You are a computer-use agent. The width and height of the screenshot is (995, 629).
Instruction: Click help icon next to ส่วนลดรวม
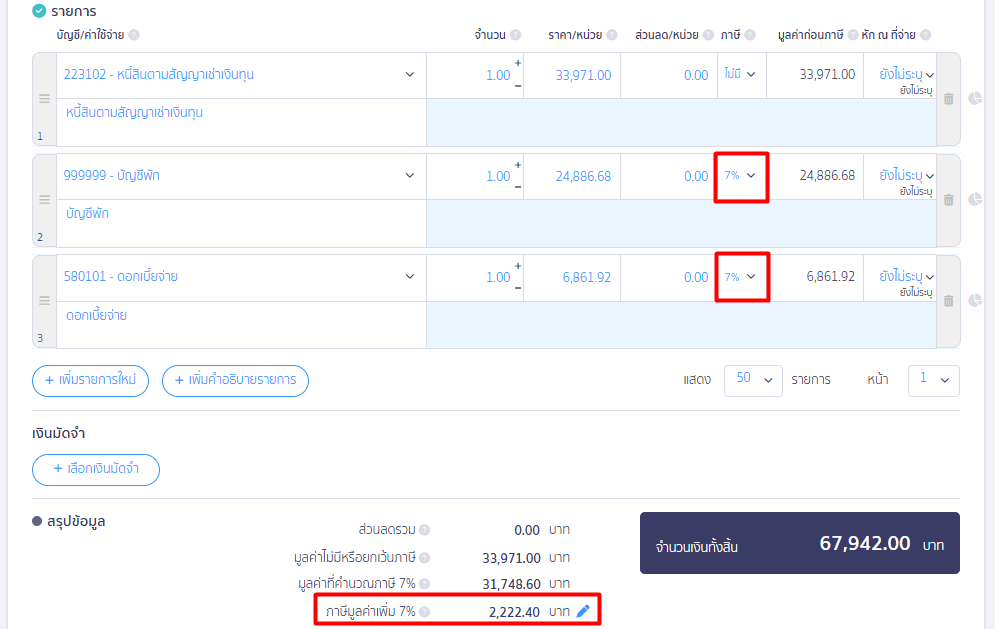coord(425,530)
